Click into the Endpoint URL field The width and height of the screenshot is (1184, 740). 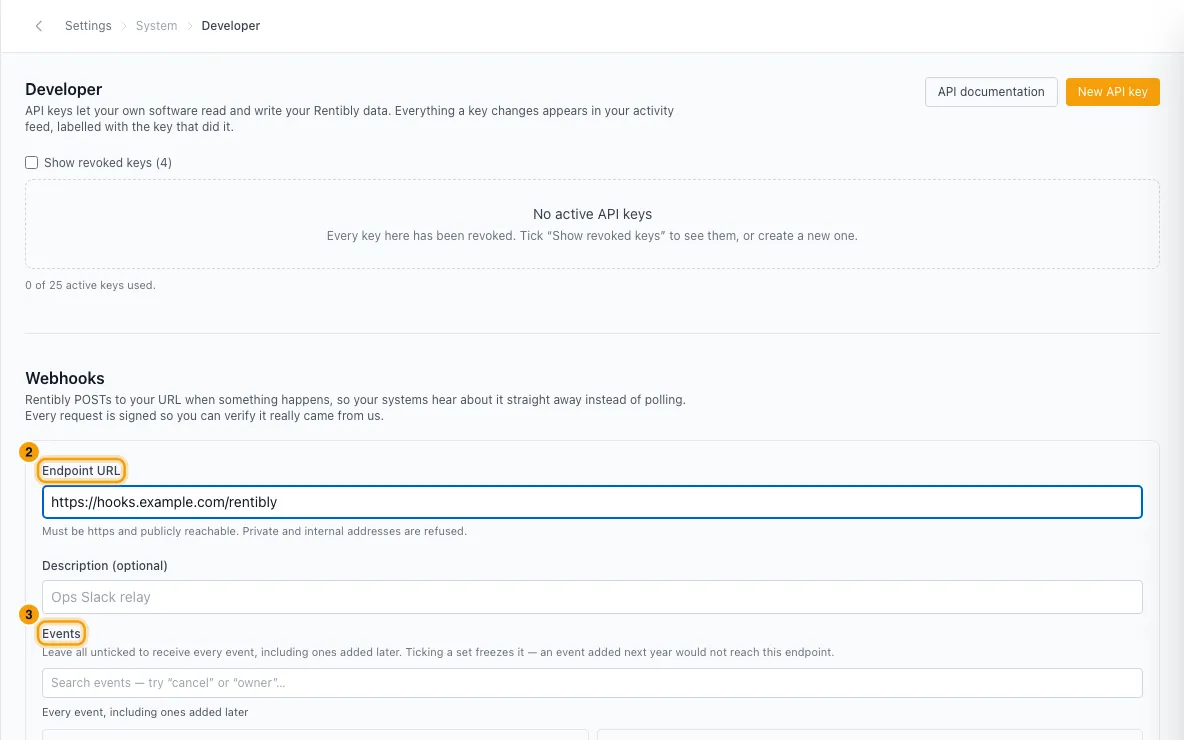[x=592, y=502]
